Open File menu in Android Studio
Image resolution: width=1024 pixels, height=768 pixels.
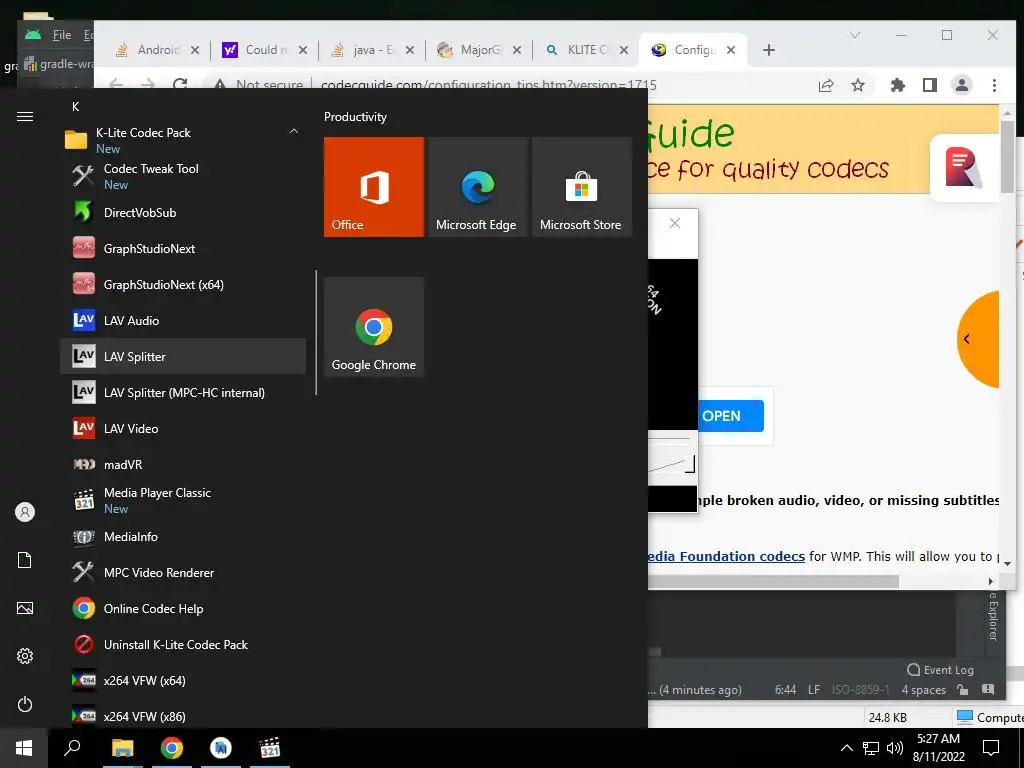tap(62, 35)
